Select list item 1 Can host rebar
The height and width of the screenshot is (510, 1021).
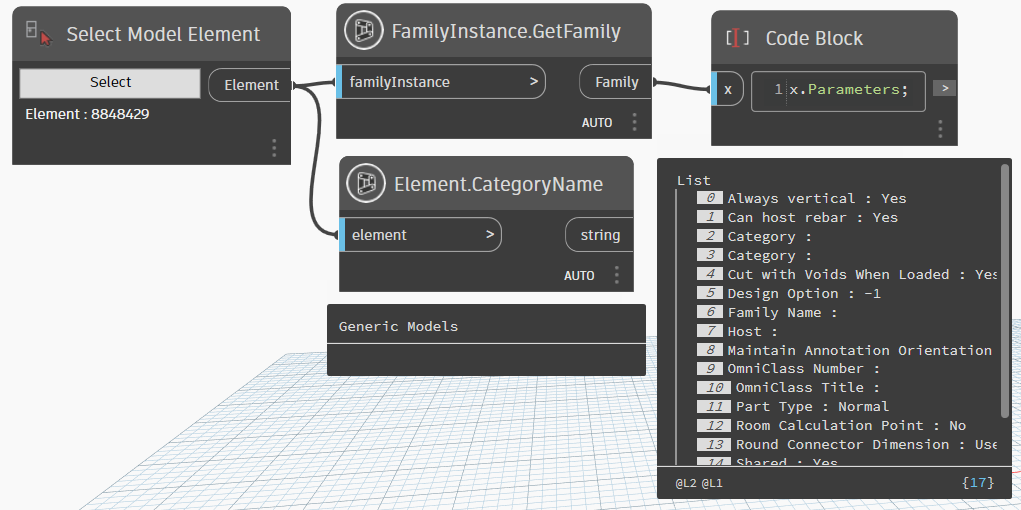[x=797, y=218]
